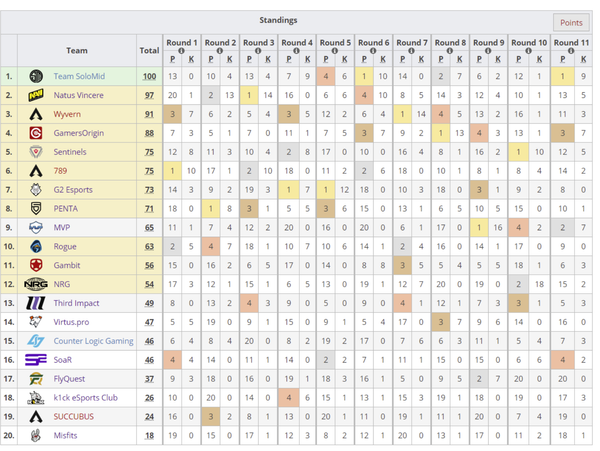
Task: Click the GamersOrigin logo icon
Action: [36, 133]
